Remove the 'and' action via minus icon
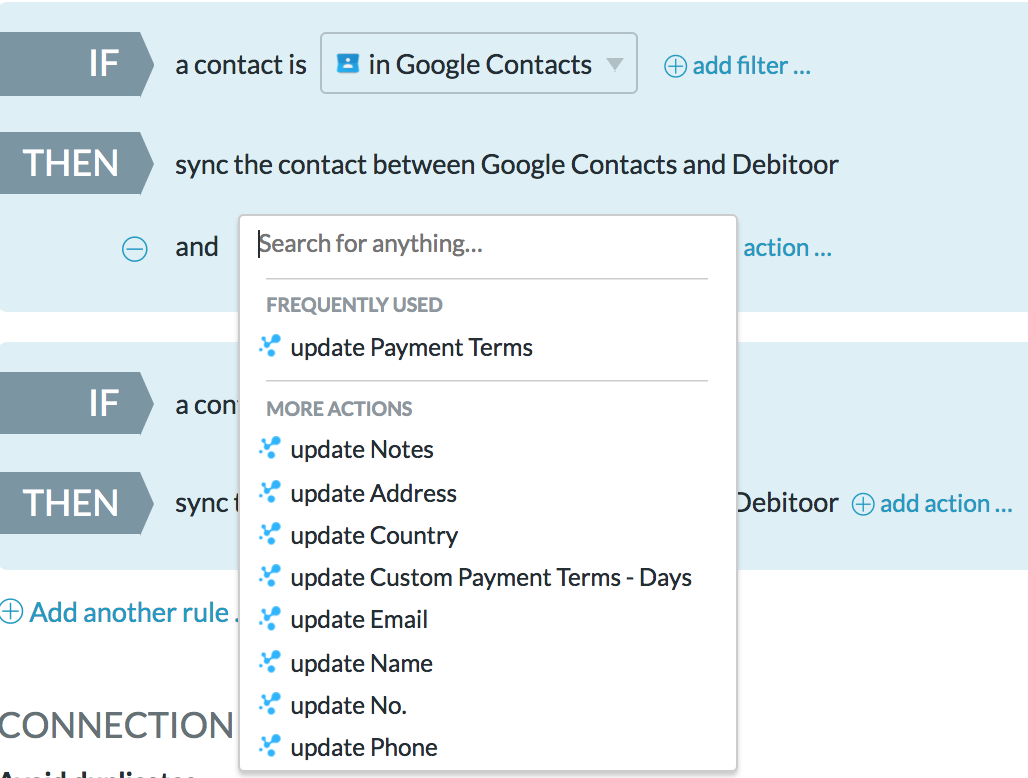Viewport: 1028px width, 778px height. [x=135, y=249]
